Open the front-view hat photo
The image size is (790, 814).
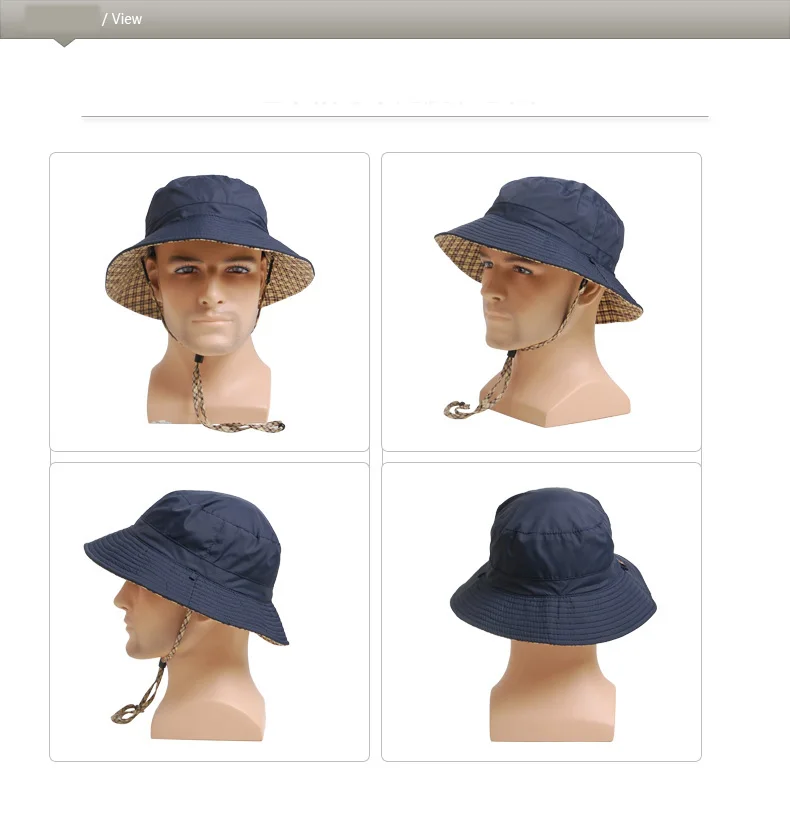(209, 302)
